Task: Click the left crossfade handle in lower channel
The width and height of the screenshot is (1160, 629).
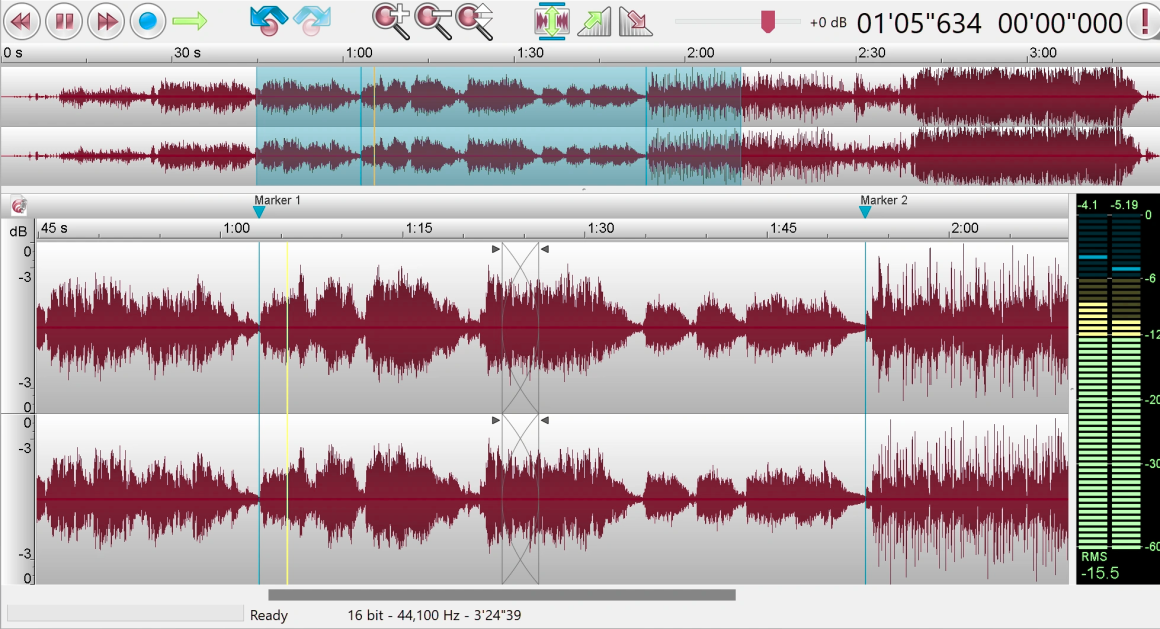Action: (496, 420)
